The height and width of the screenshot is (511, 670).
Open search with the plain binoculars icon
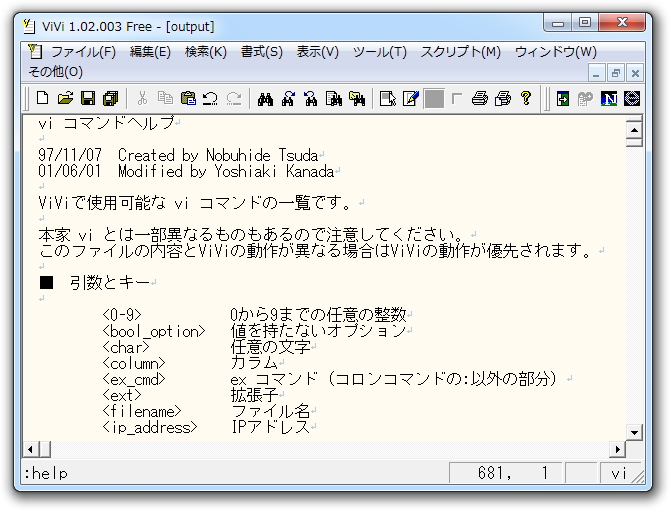coord(265,99)
